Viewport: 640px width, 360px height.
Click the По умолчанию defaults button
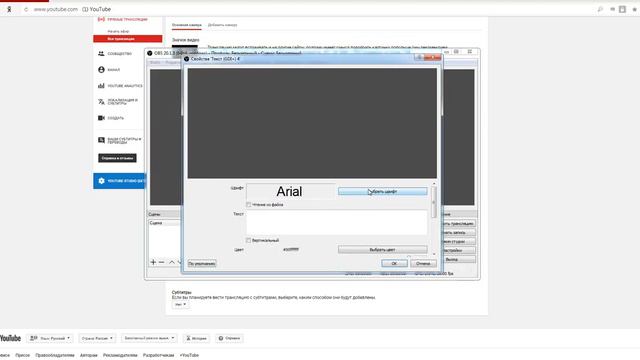(202, 263)
